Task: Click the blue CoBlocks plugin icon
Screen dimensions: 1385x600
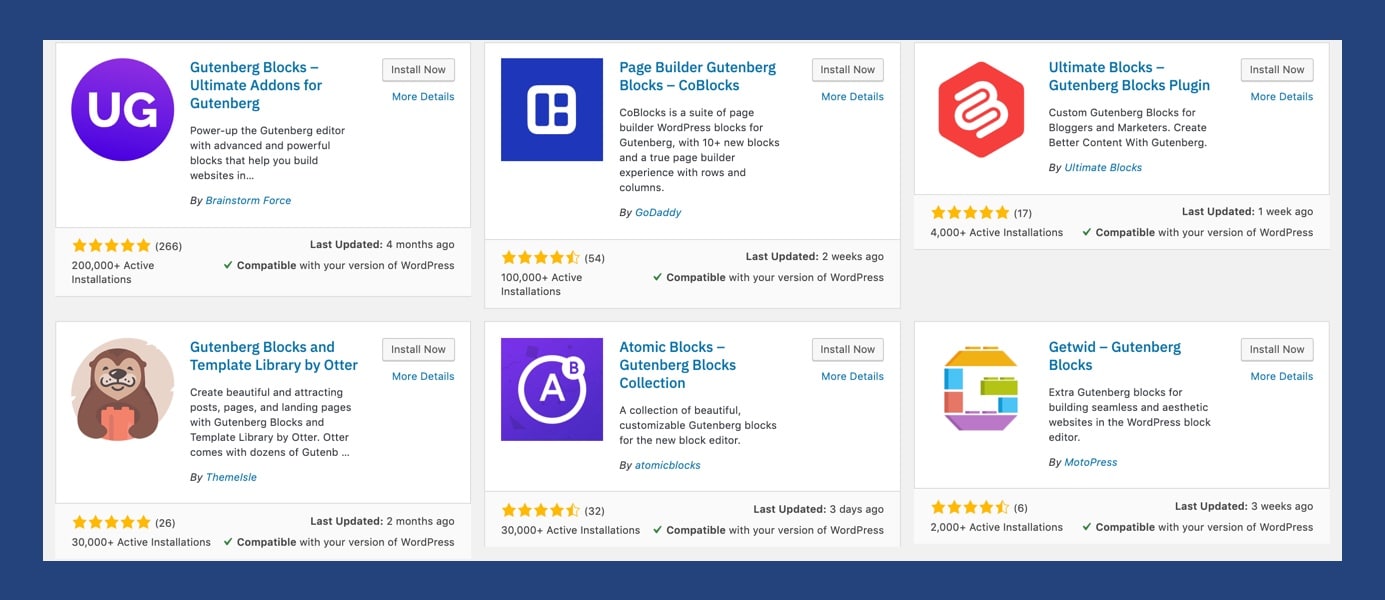Action: pyautogui.click(x=552, y=109)
